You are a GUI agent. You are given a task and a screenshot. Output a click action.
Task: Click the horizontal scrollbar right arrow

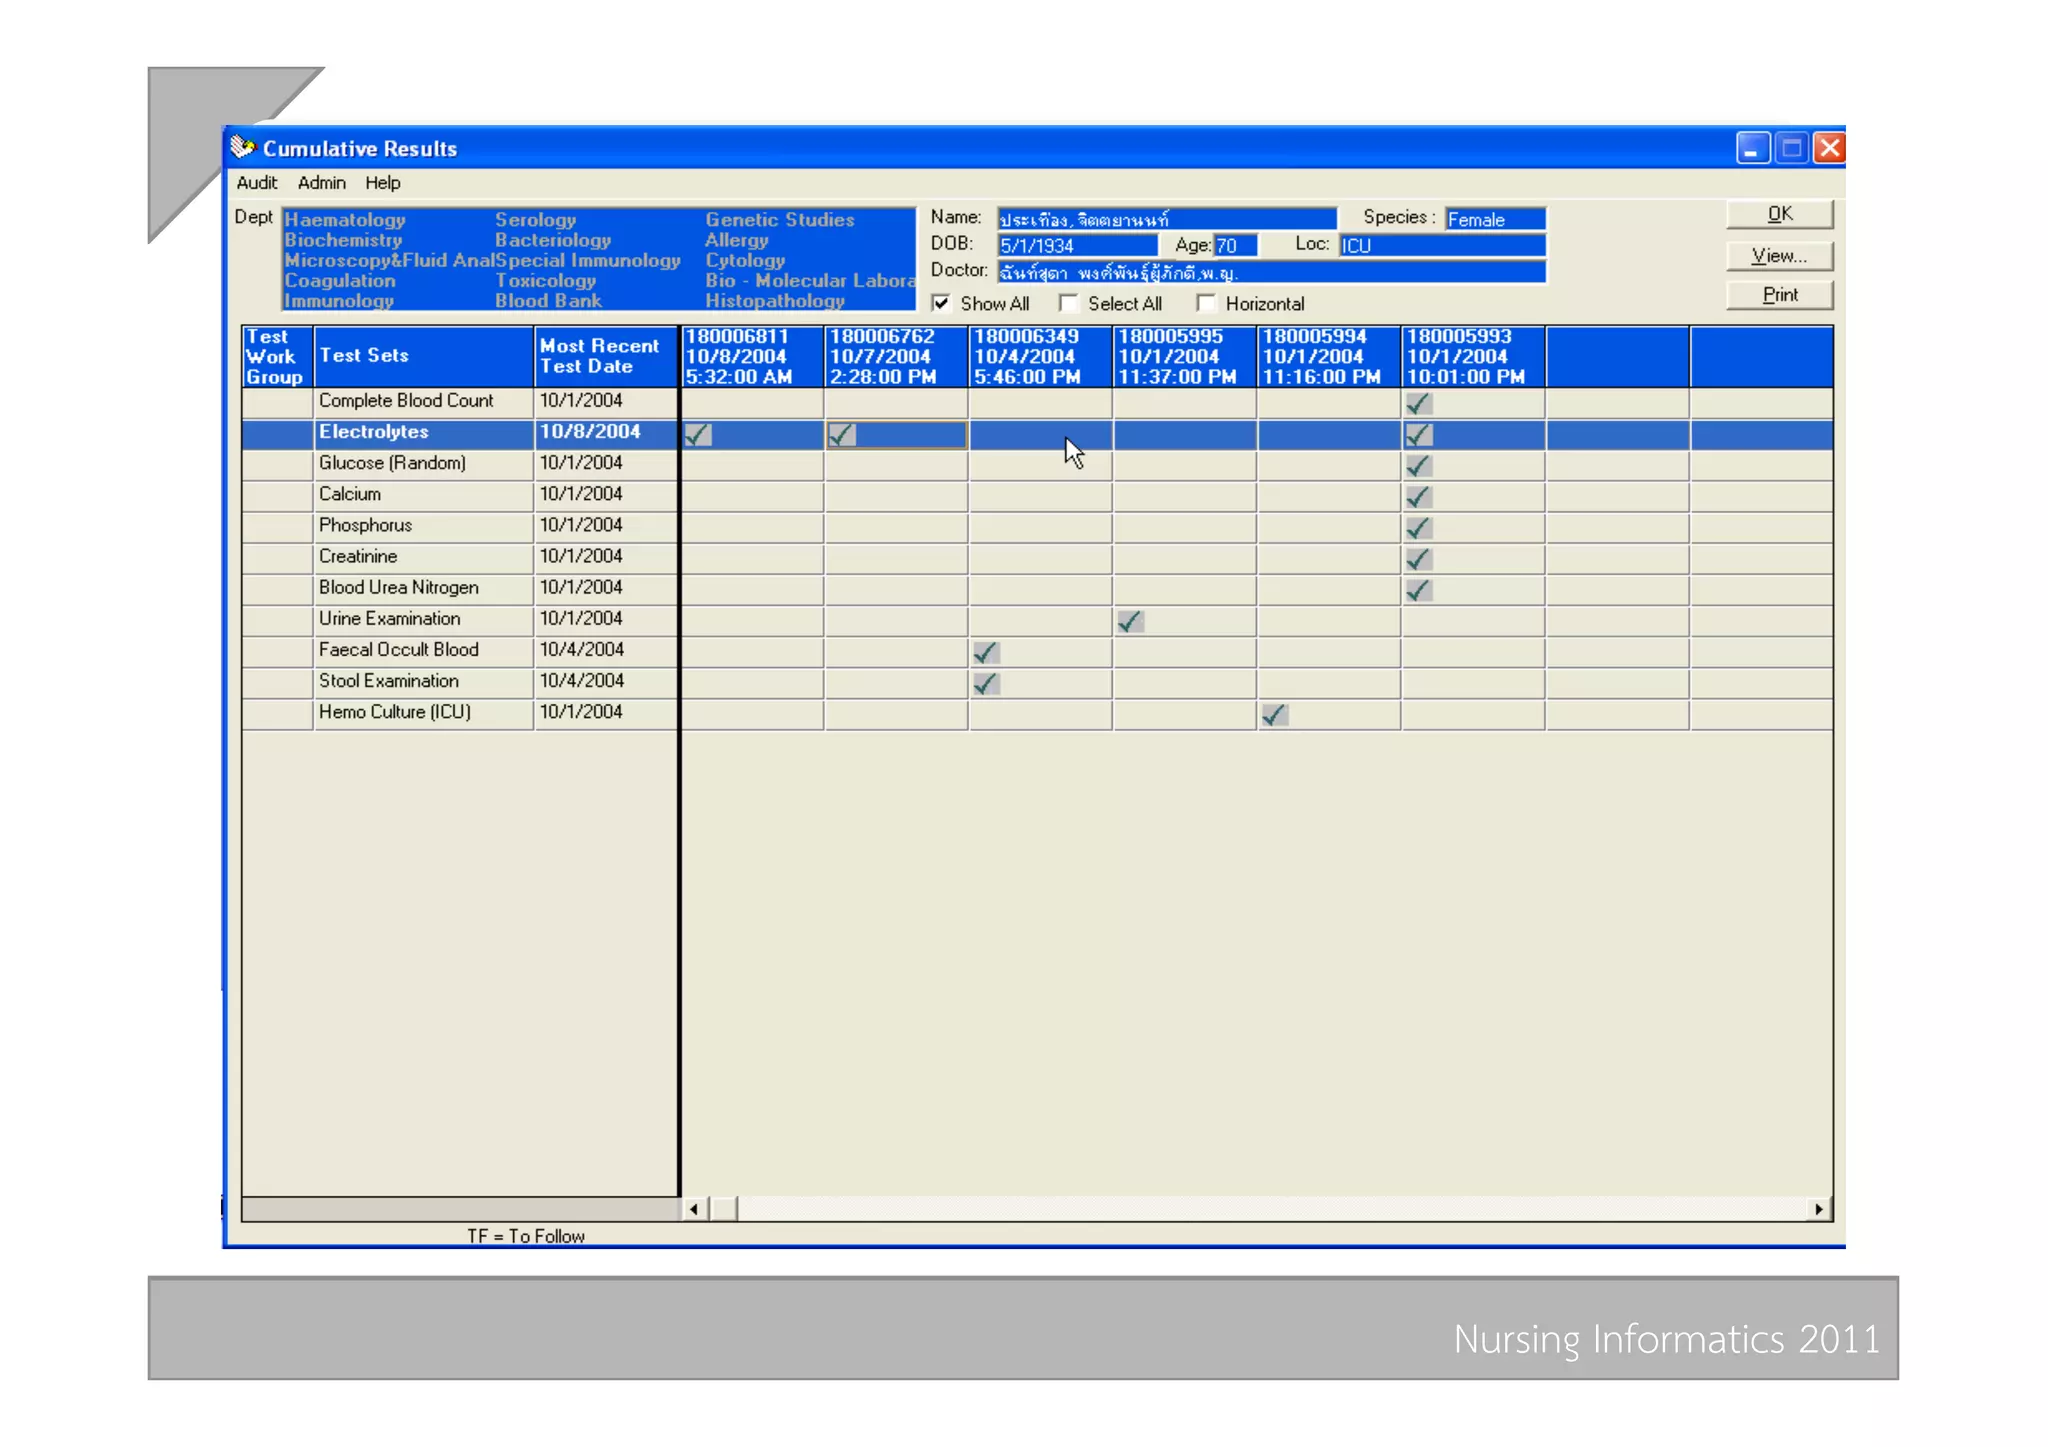click(x=1818, y=1209)
